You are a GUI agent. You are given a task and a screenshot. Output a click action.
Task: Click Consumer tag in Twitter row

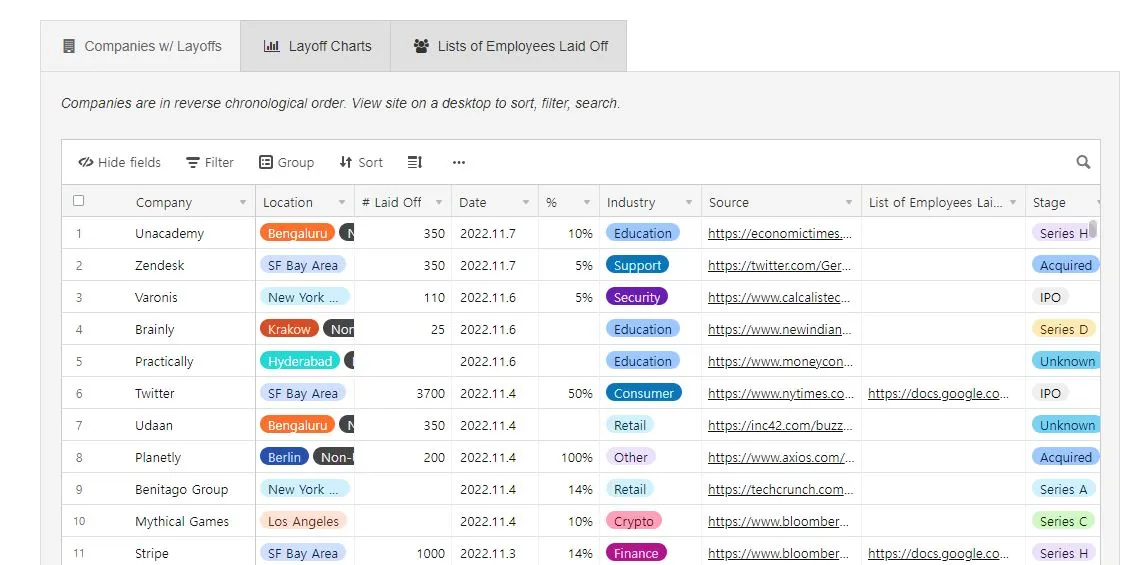(643, 393)
